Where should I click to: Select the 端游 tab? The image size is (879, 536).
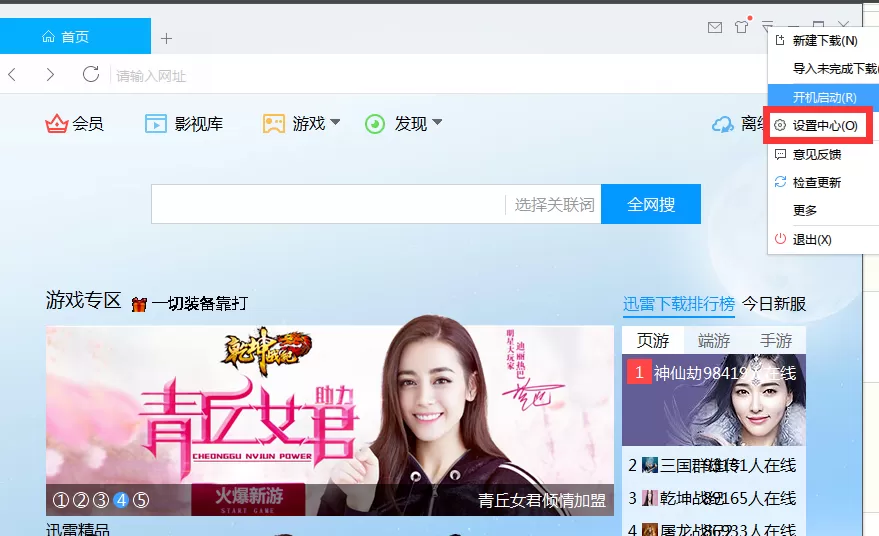coord(714,340)
